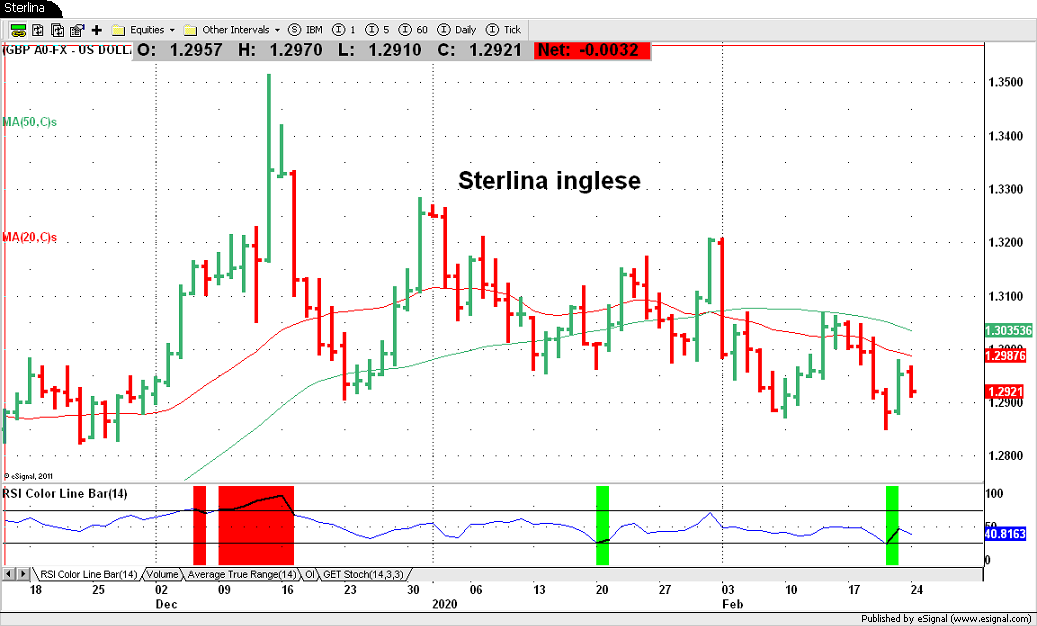The width and height of the screenshot is (1037, 626).
Task: Click the red 1.2921 last price marker
Action: tap(1005, 392)
